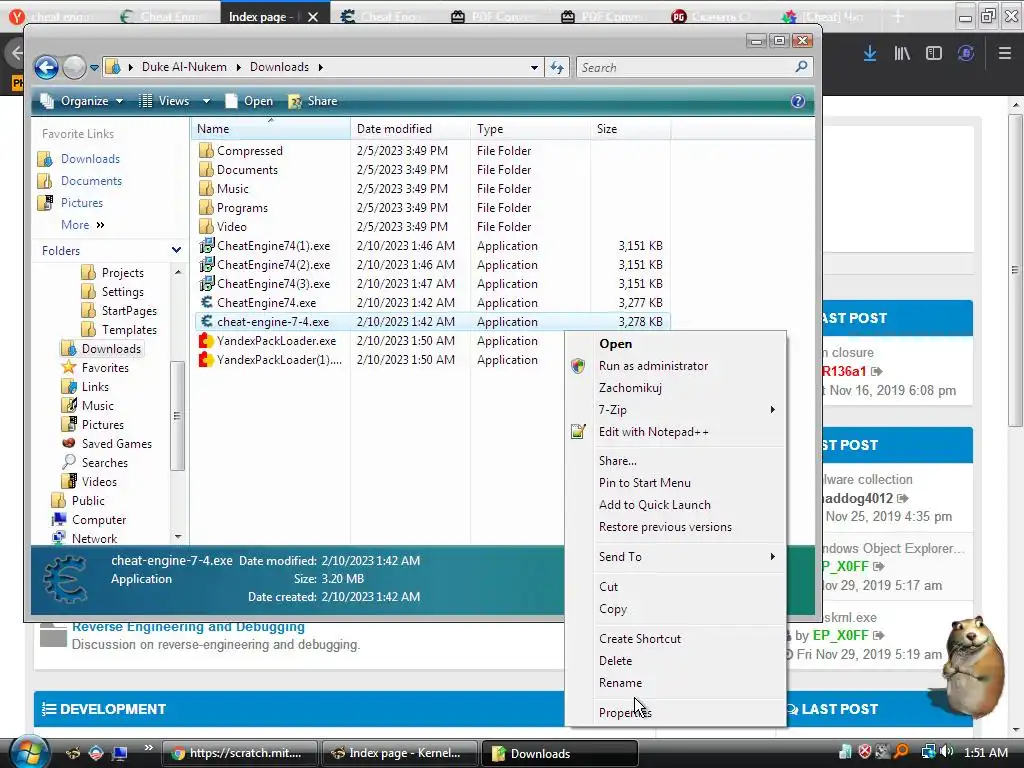
Task: Choose Run as administrator
Action: click(x=675, y=366)
